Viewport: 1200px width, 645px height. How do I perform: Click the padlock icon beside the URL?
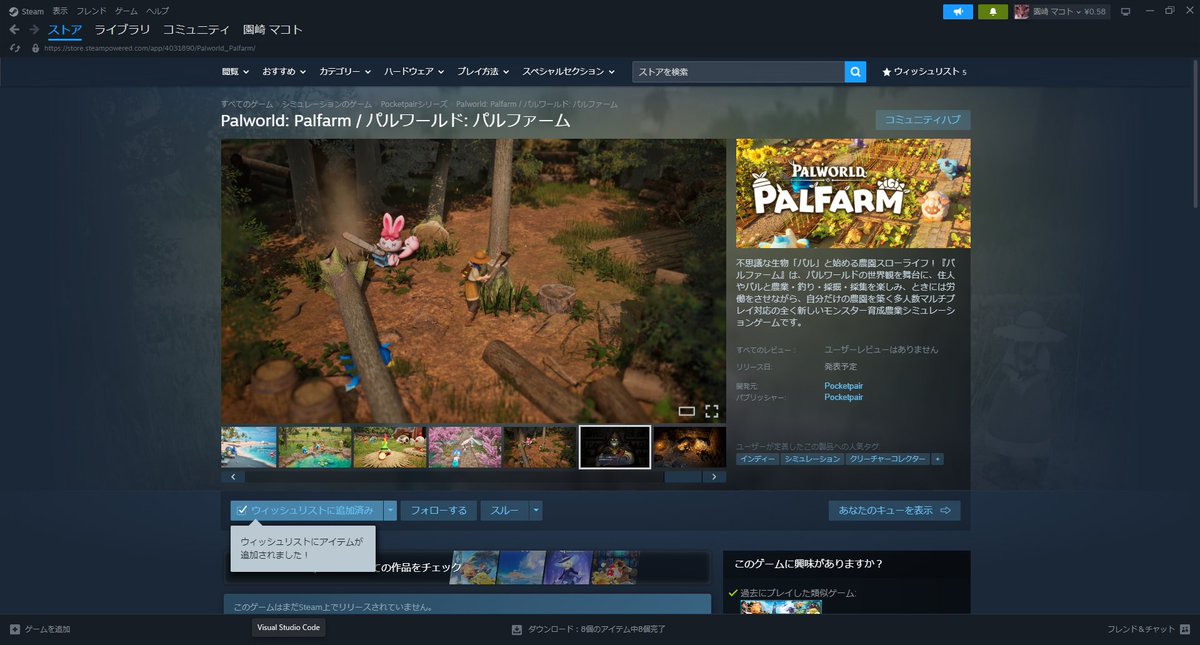(35, 47)
